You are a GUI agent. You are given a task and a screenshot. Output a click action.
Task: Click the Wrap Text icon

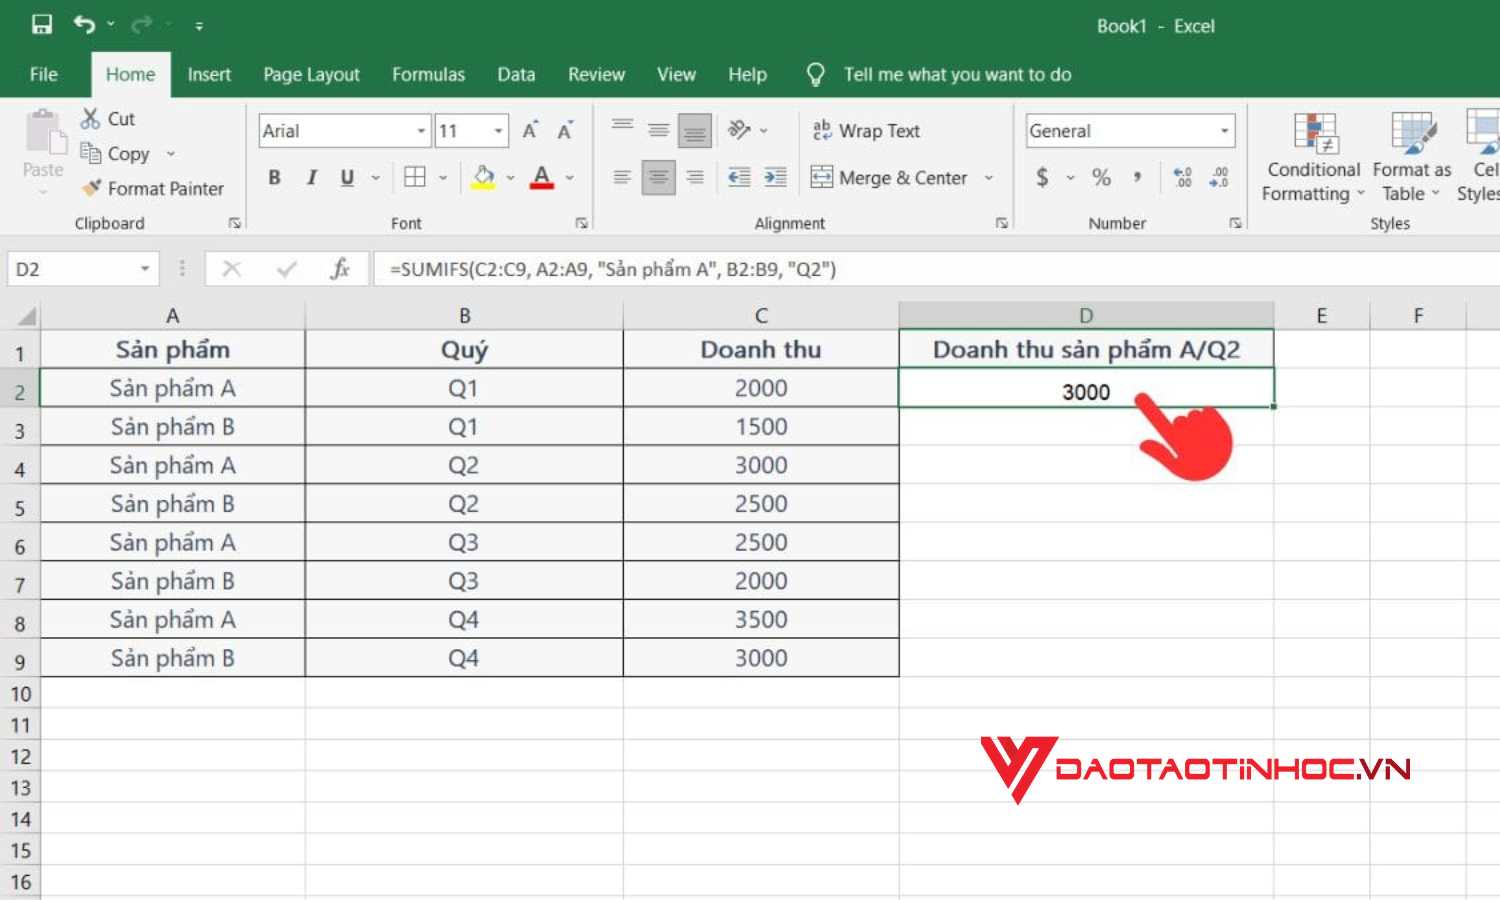pos(823,130)
